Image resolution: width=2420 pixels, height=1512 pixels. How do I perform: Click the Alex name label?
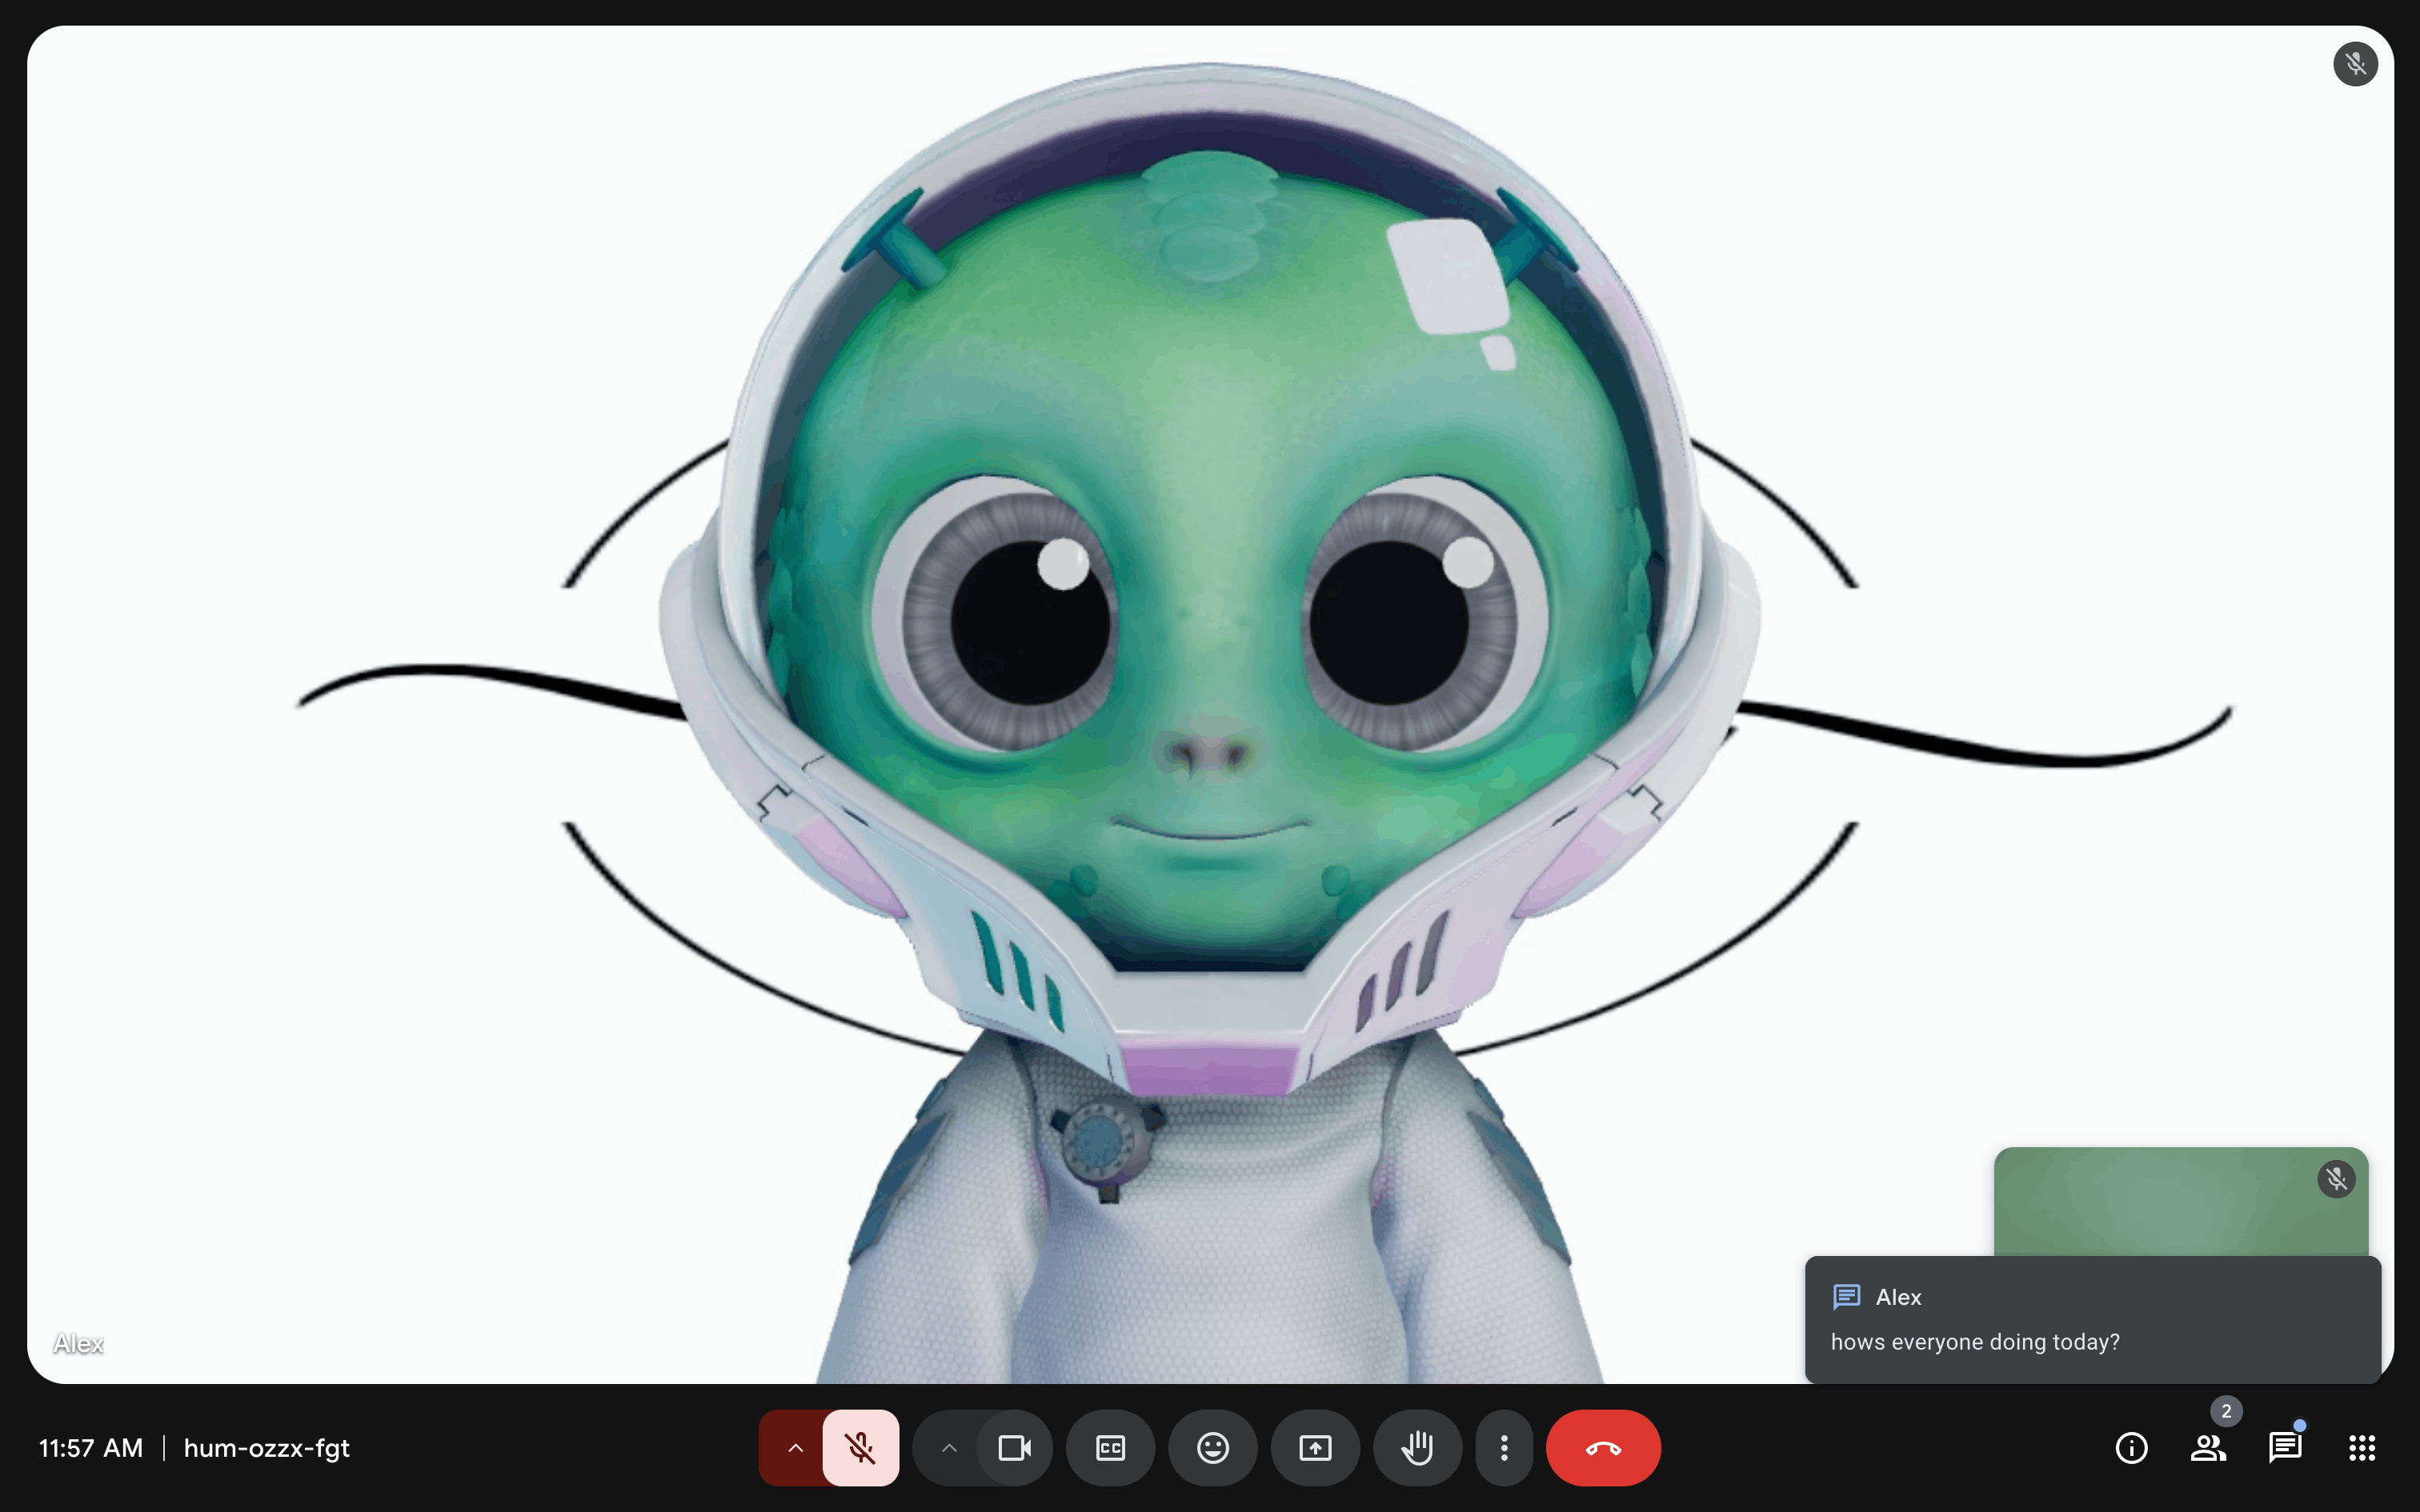pos(78,1343)
